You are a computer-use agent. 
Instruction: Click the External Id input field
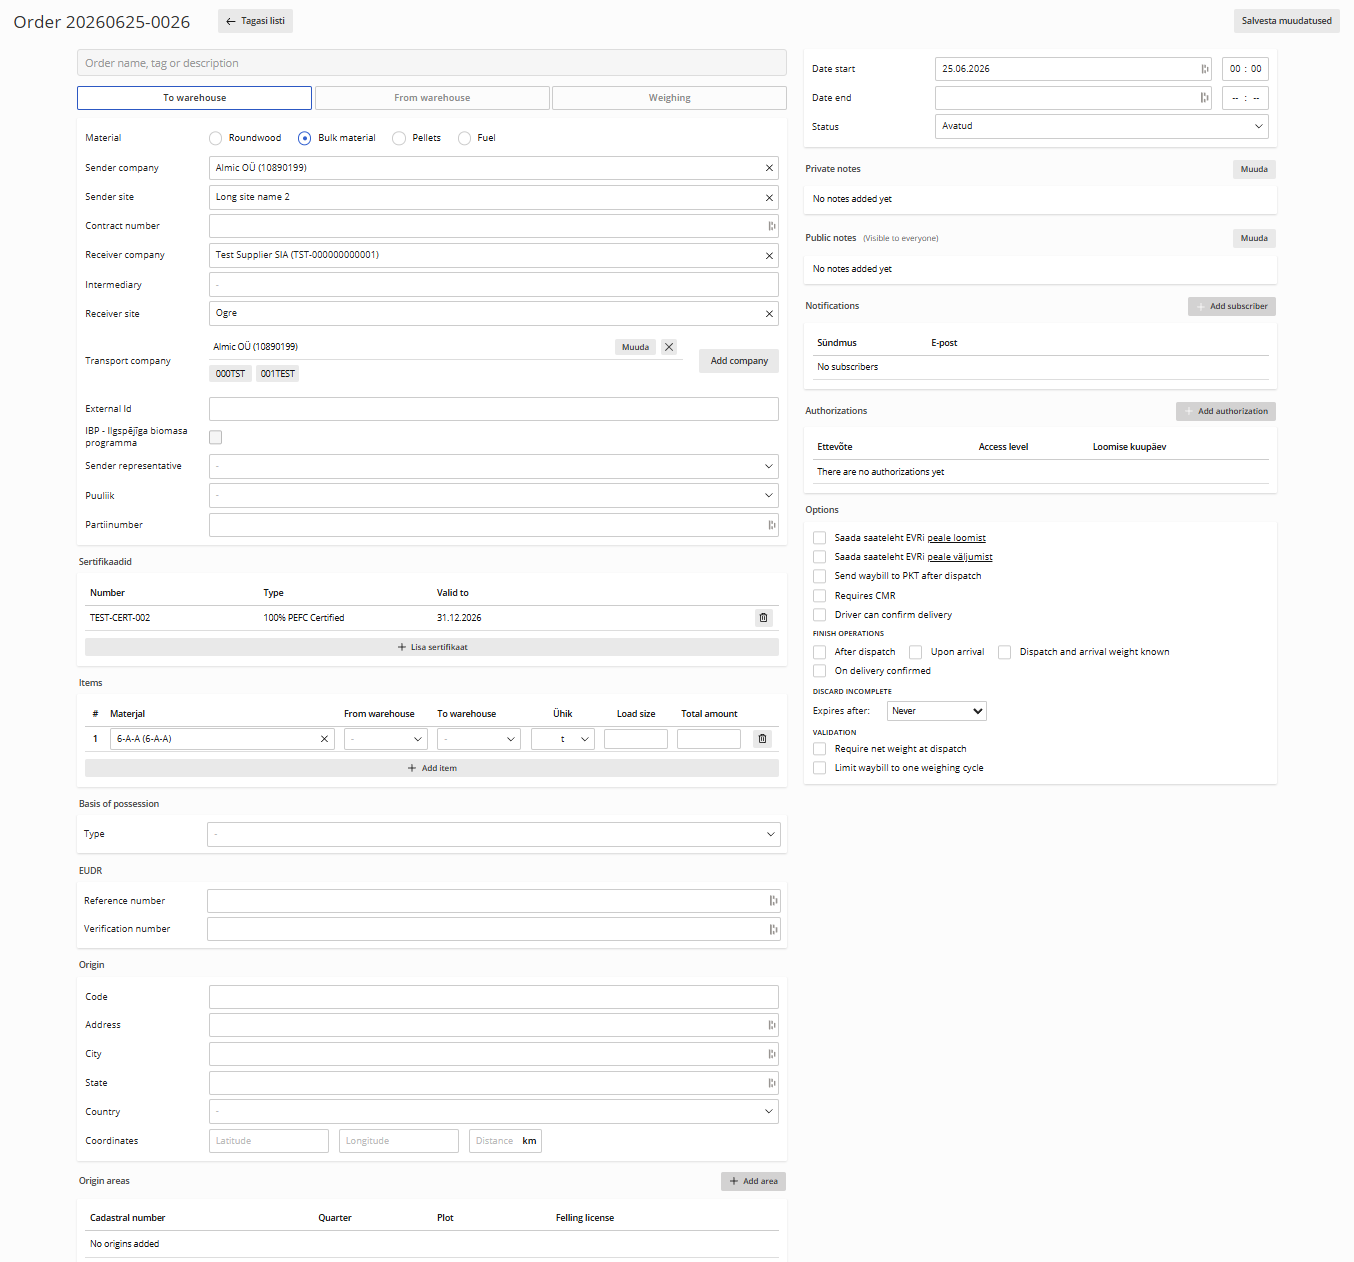click(x=493, y=409)
